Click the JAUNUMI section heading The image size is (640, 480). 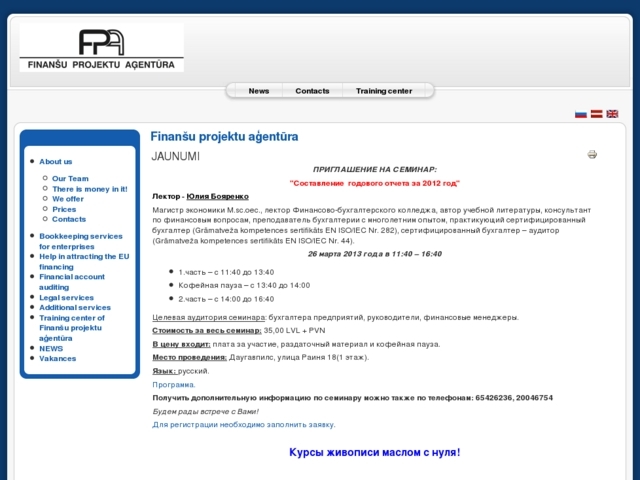tap(176, 156)
